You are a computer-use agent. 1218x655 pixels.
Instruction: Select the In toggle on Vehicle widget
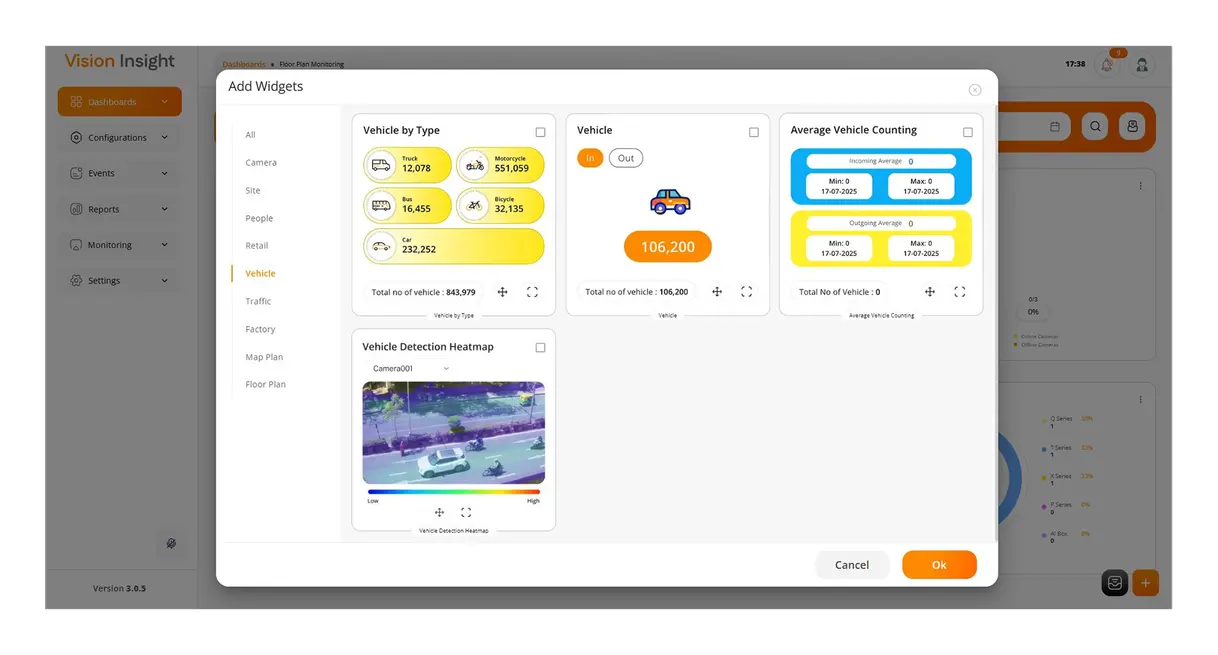[x=590, y=158]
